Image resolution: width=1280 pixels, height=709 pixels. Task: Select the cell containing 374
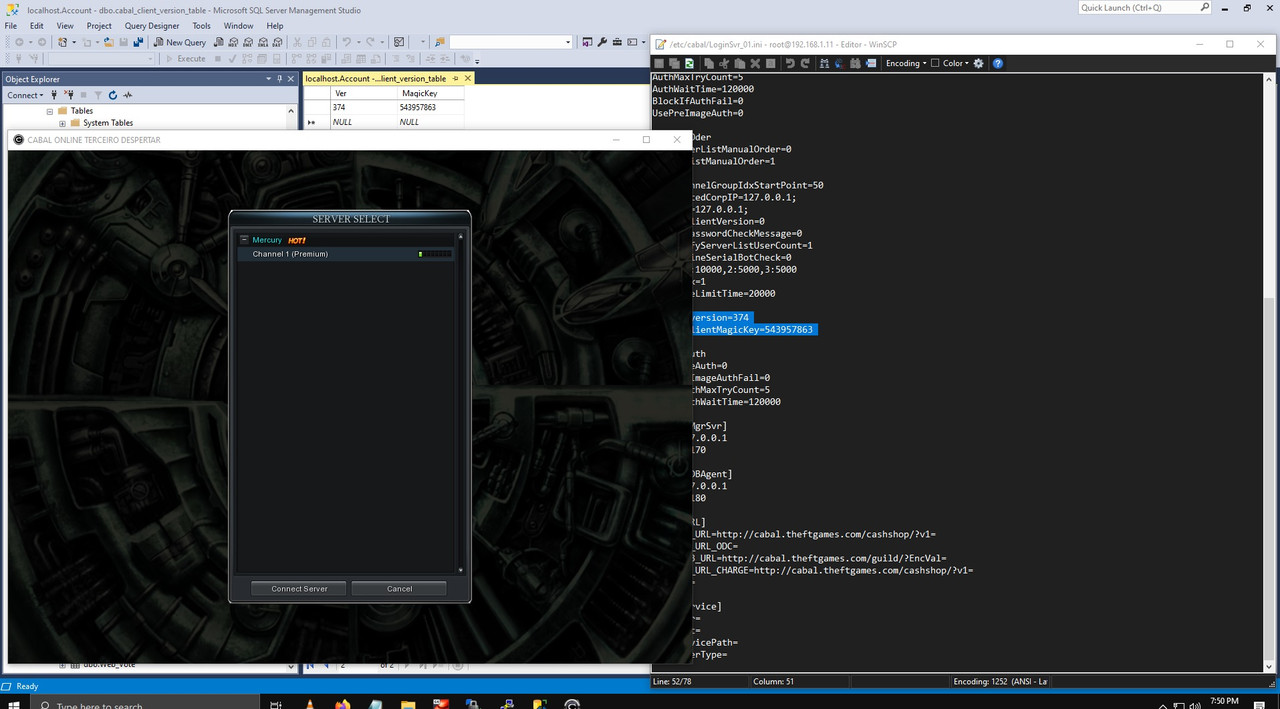[x=363, y=107]
